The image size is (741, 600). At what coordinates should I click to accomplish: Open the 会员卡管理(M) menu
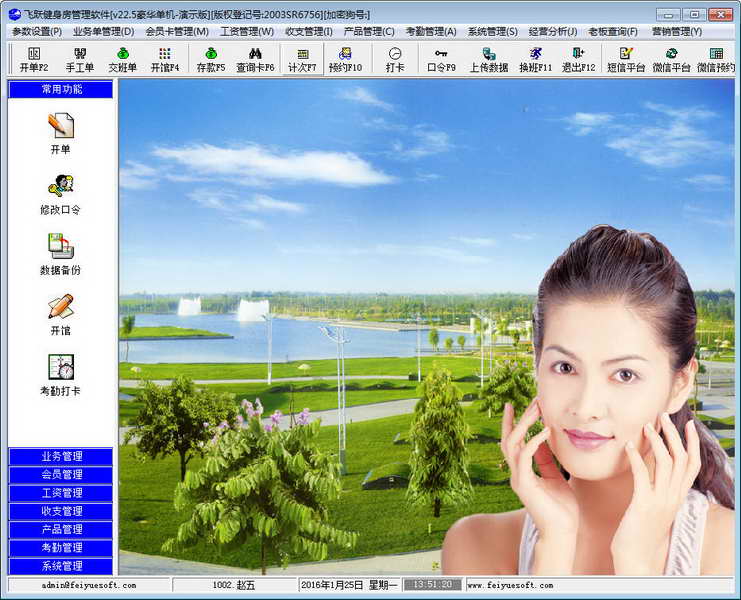176,31
